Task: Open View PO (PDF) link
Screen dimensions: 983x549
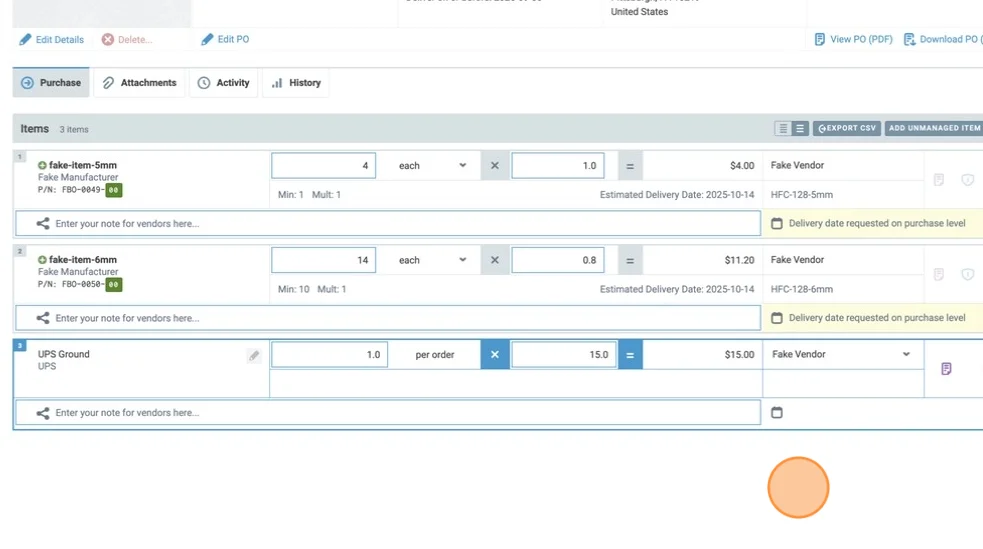Action: pyautogui.click(x=853, y=40)
